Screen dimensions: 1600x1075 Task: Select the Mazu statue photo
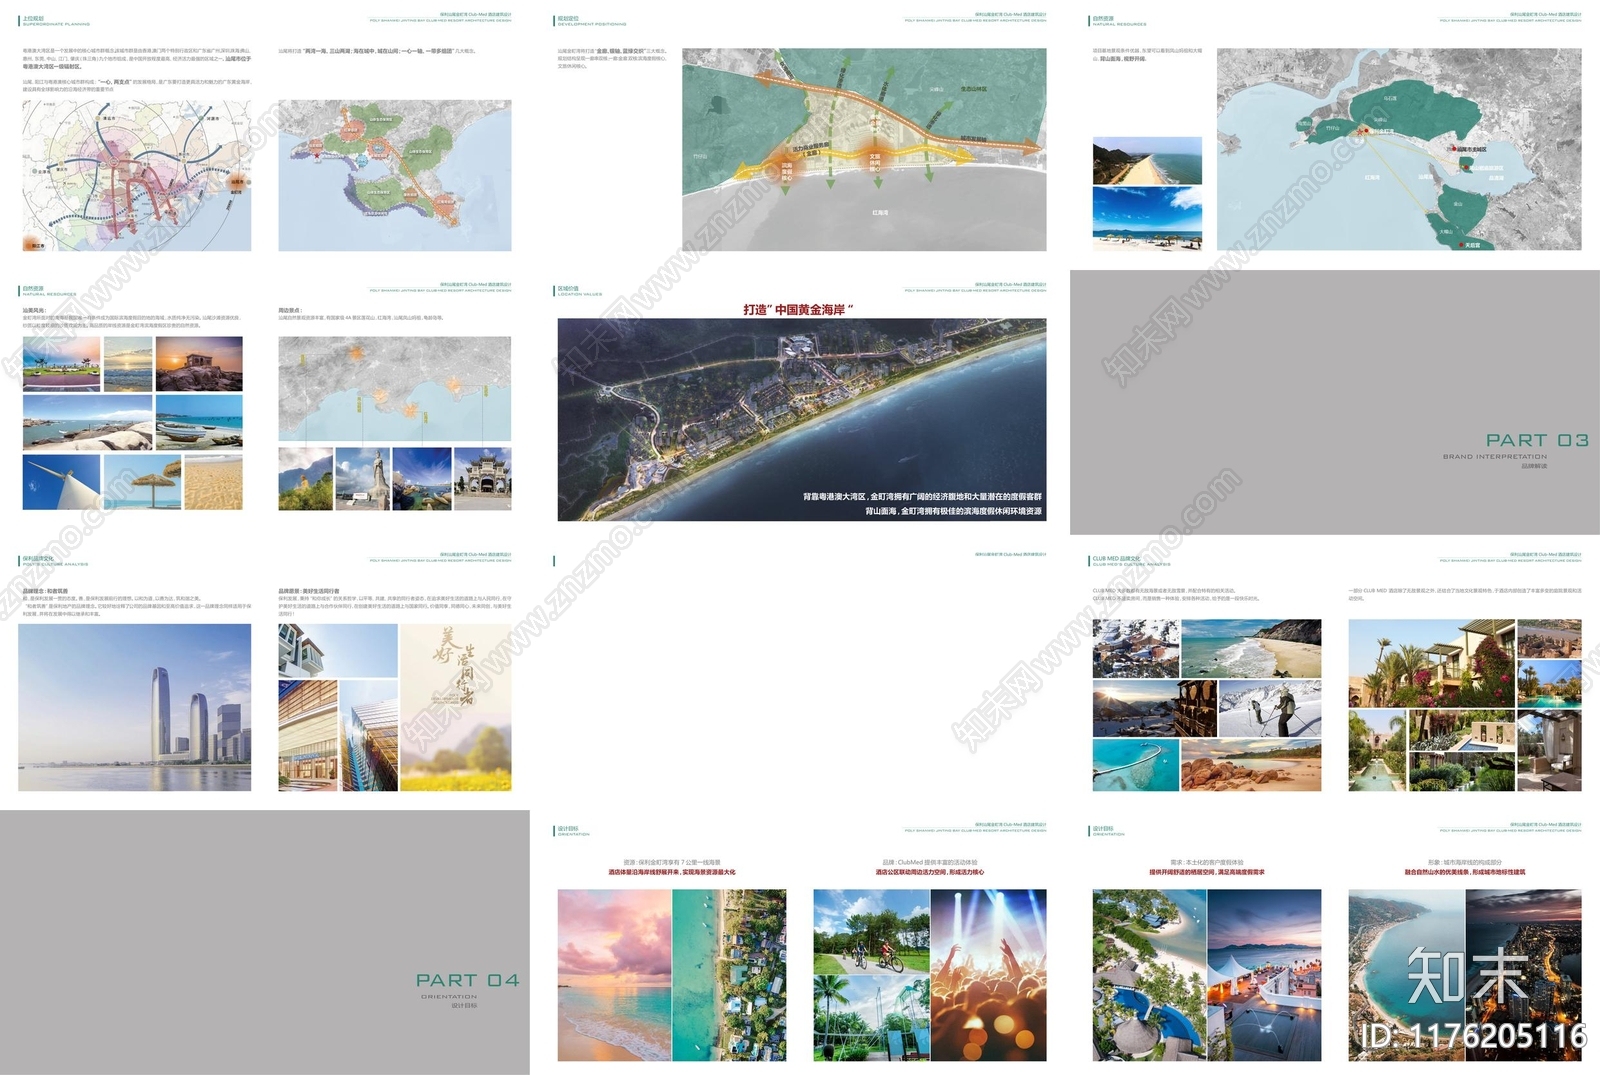click(x=362, y=479)
